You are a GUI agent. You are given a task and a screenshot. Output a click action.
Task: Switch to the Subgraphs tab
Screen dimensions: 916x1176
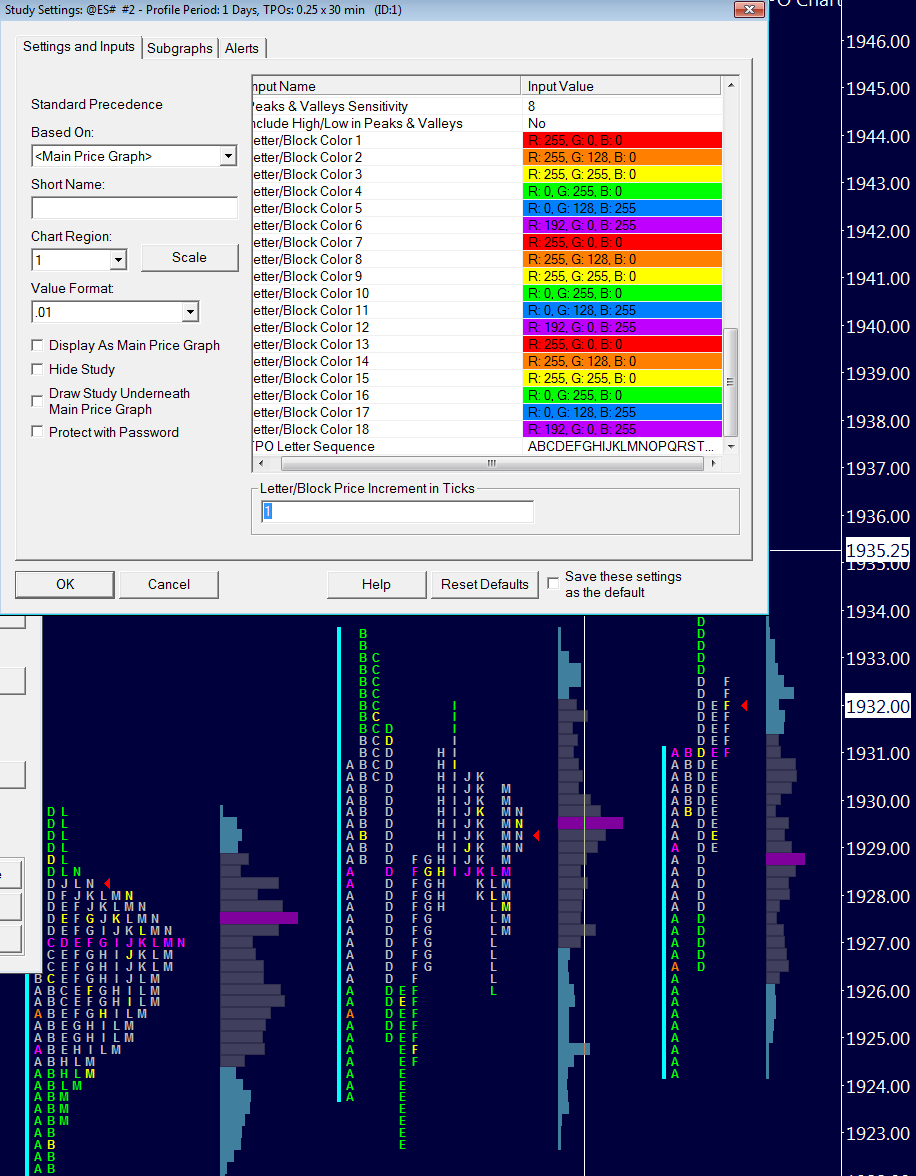coord(180,48)
